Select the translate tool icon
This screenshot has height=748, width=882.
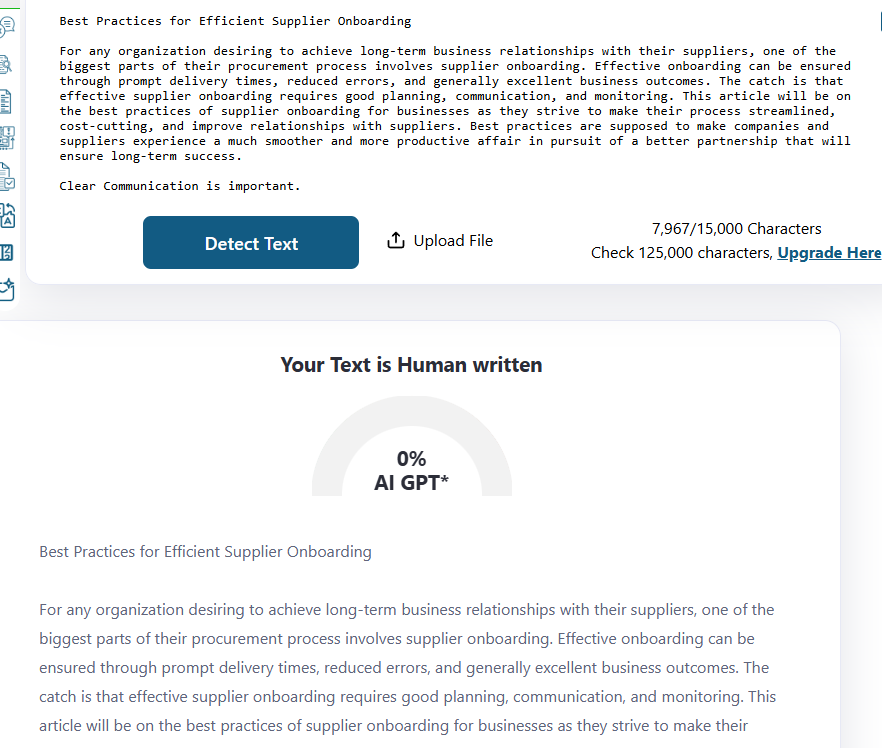(x=5, y=214)
